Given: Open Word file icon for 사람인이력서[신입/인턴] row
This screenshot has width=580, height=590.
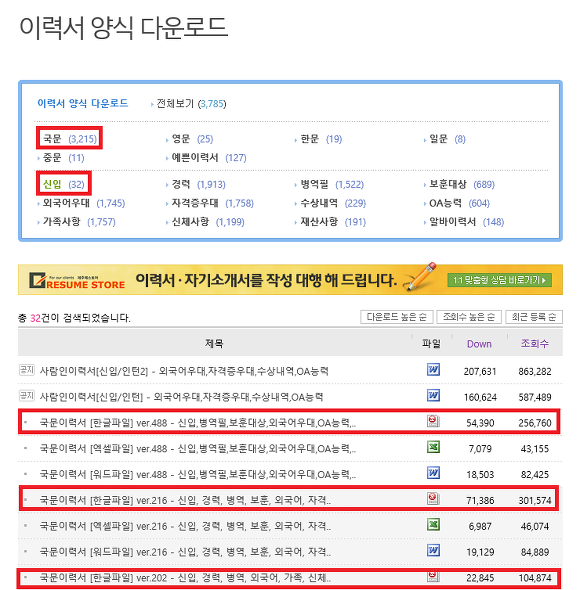Looking at the screenshot, I should [x=433, y=395].
